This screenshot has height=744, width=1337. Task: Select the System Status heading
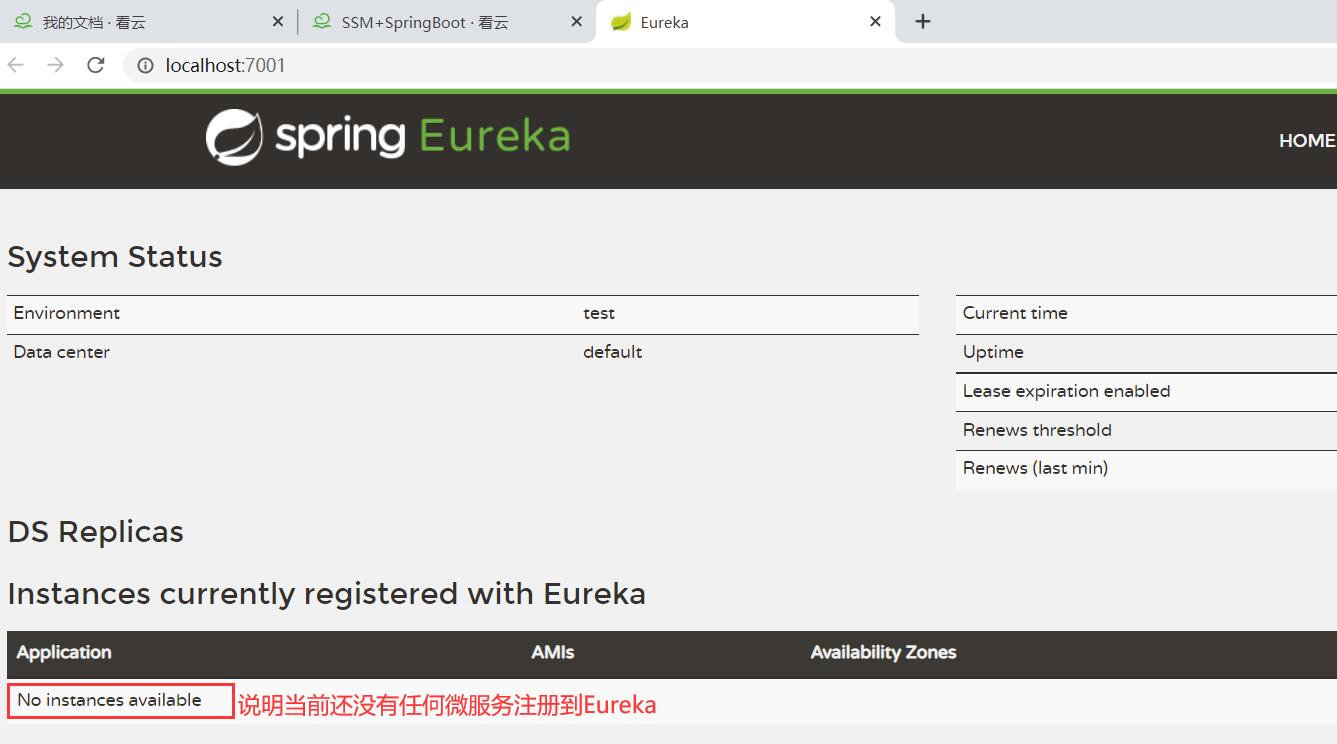tap(115, 257)
